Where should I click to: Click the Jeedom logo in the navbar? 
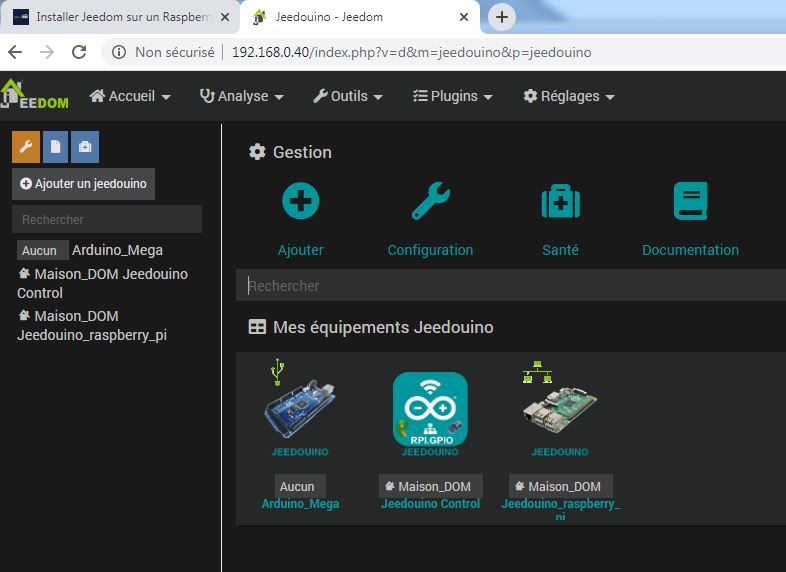point(34,94)
